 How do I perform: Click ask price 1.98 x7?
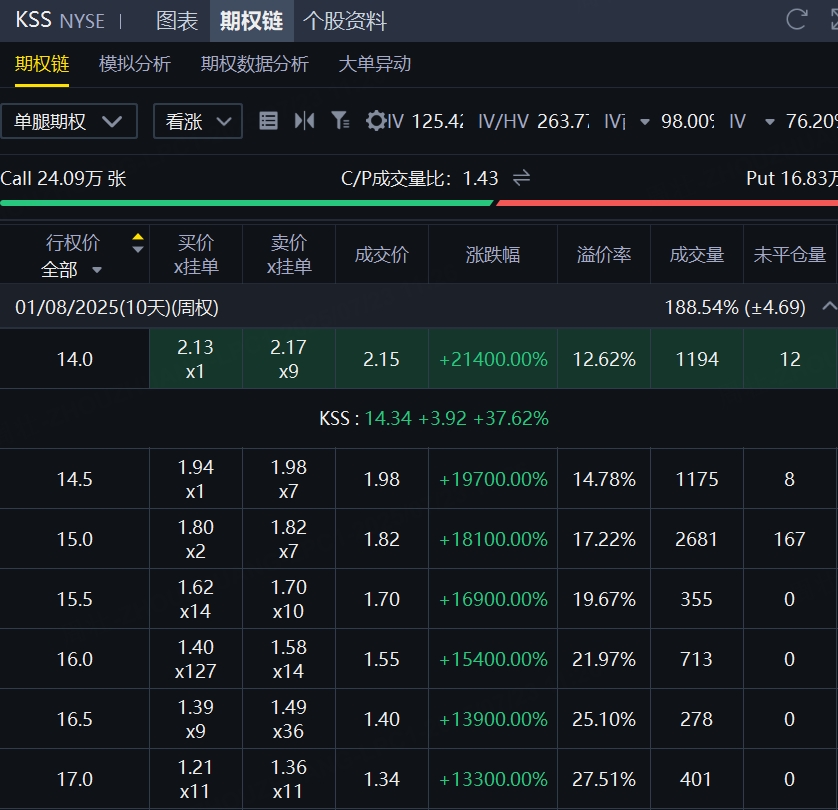(x=289, y=479)
